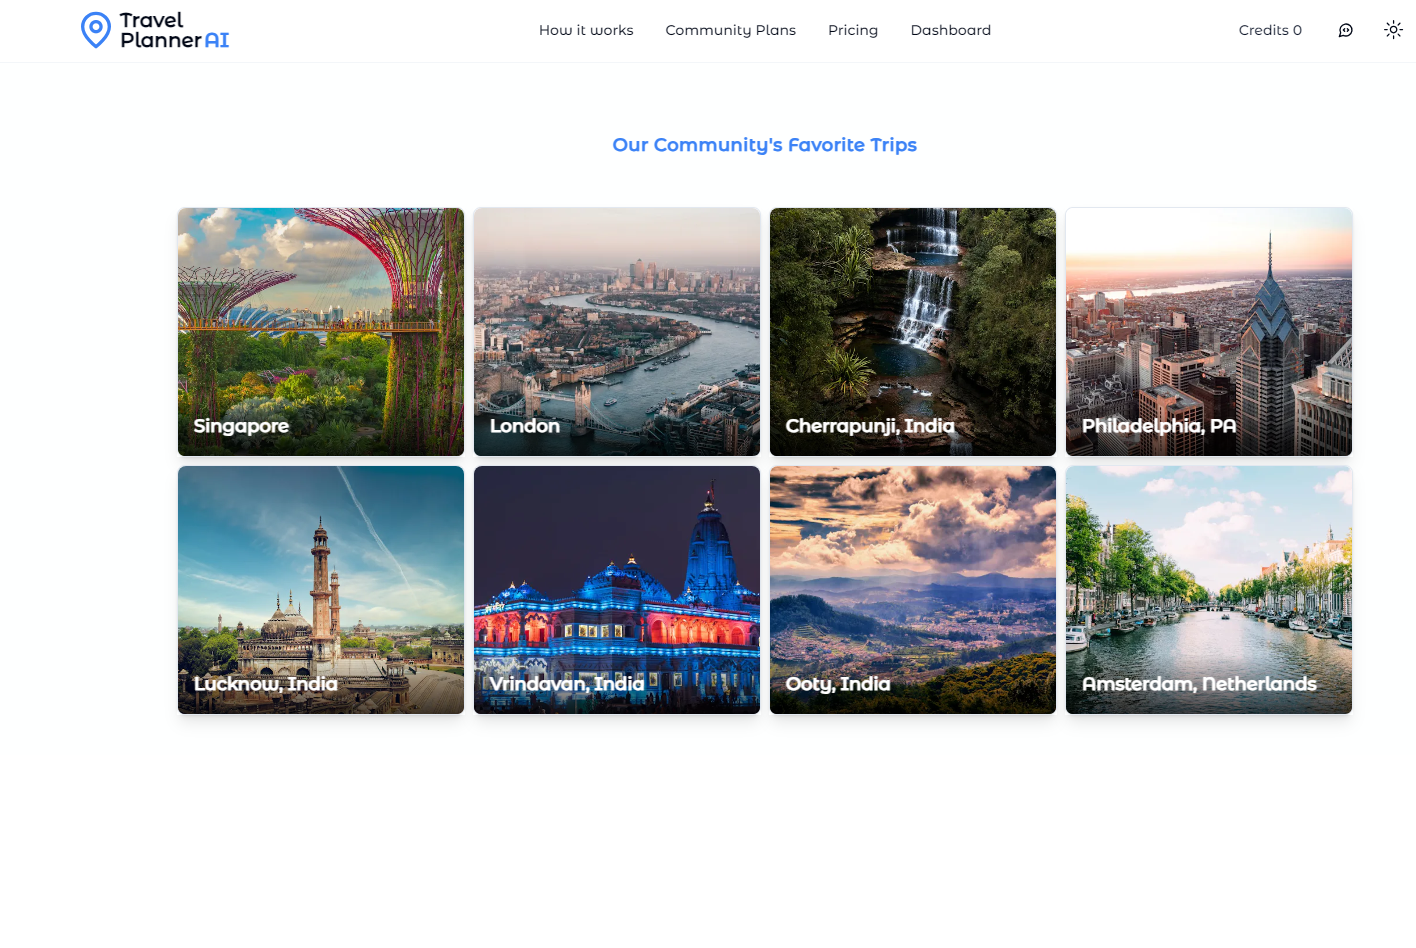The image size is (1416, 948).
Task: Go to Community Plans
Action: 731,30
